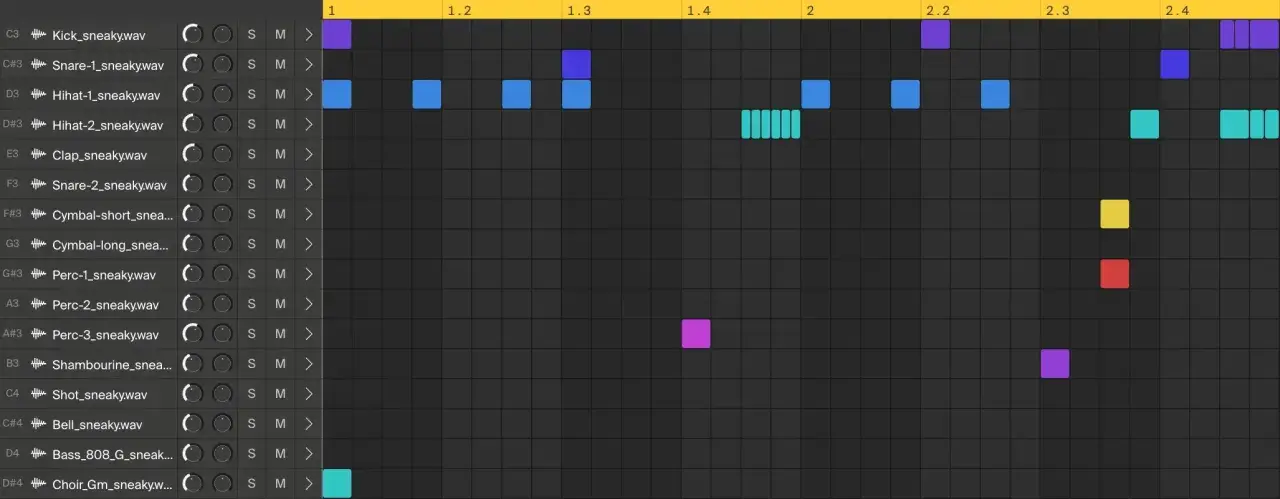The width and height of the screenshot is (1280, 499).
Task: Jump to timeline marker 2.3
Action: (1058, 10)
